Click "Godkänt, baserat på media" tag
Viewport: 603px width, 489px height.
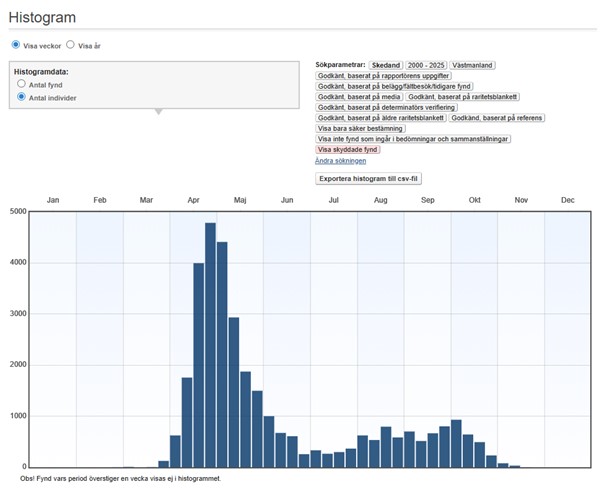(x=358, y=96)
